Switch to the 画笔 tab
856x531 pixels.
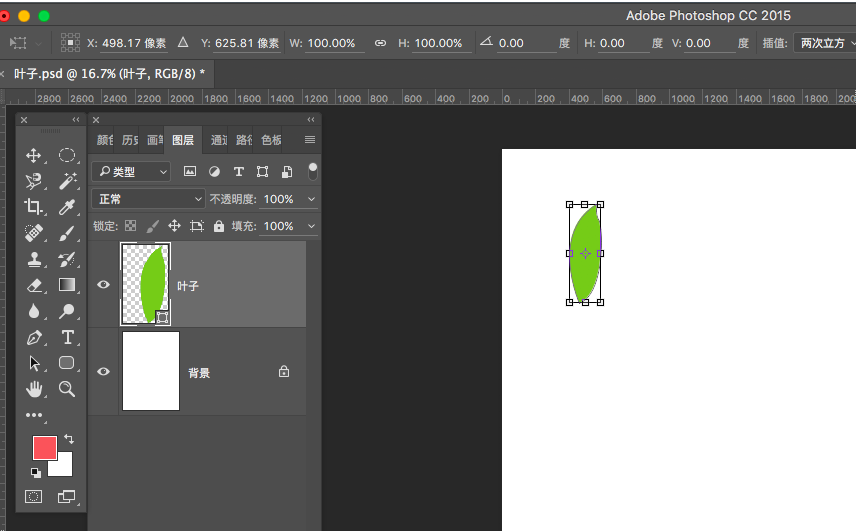tap(154, 140)
